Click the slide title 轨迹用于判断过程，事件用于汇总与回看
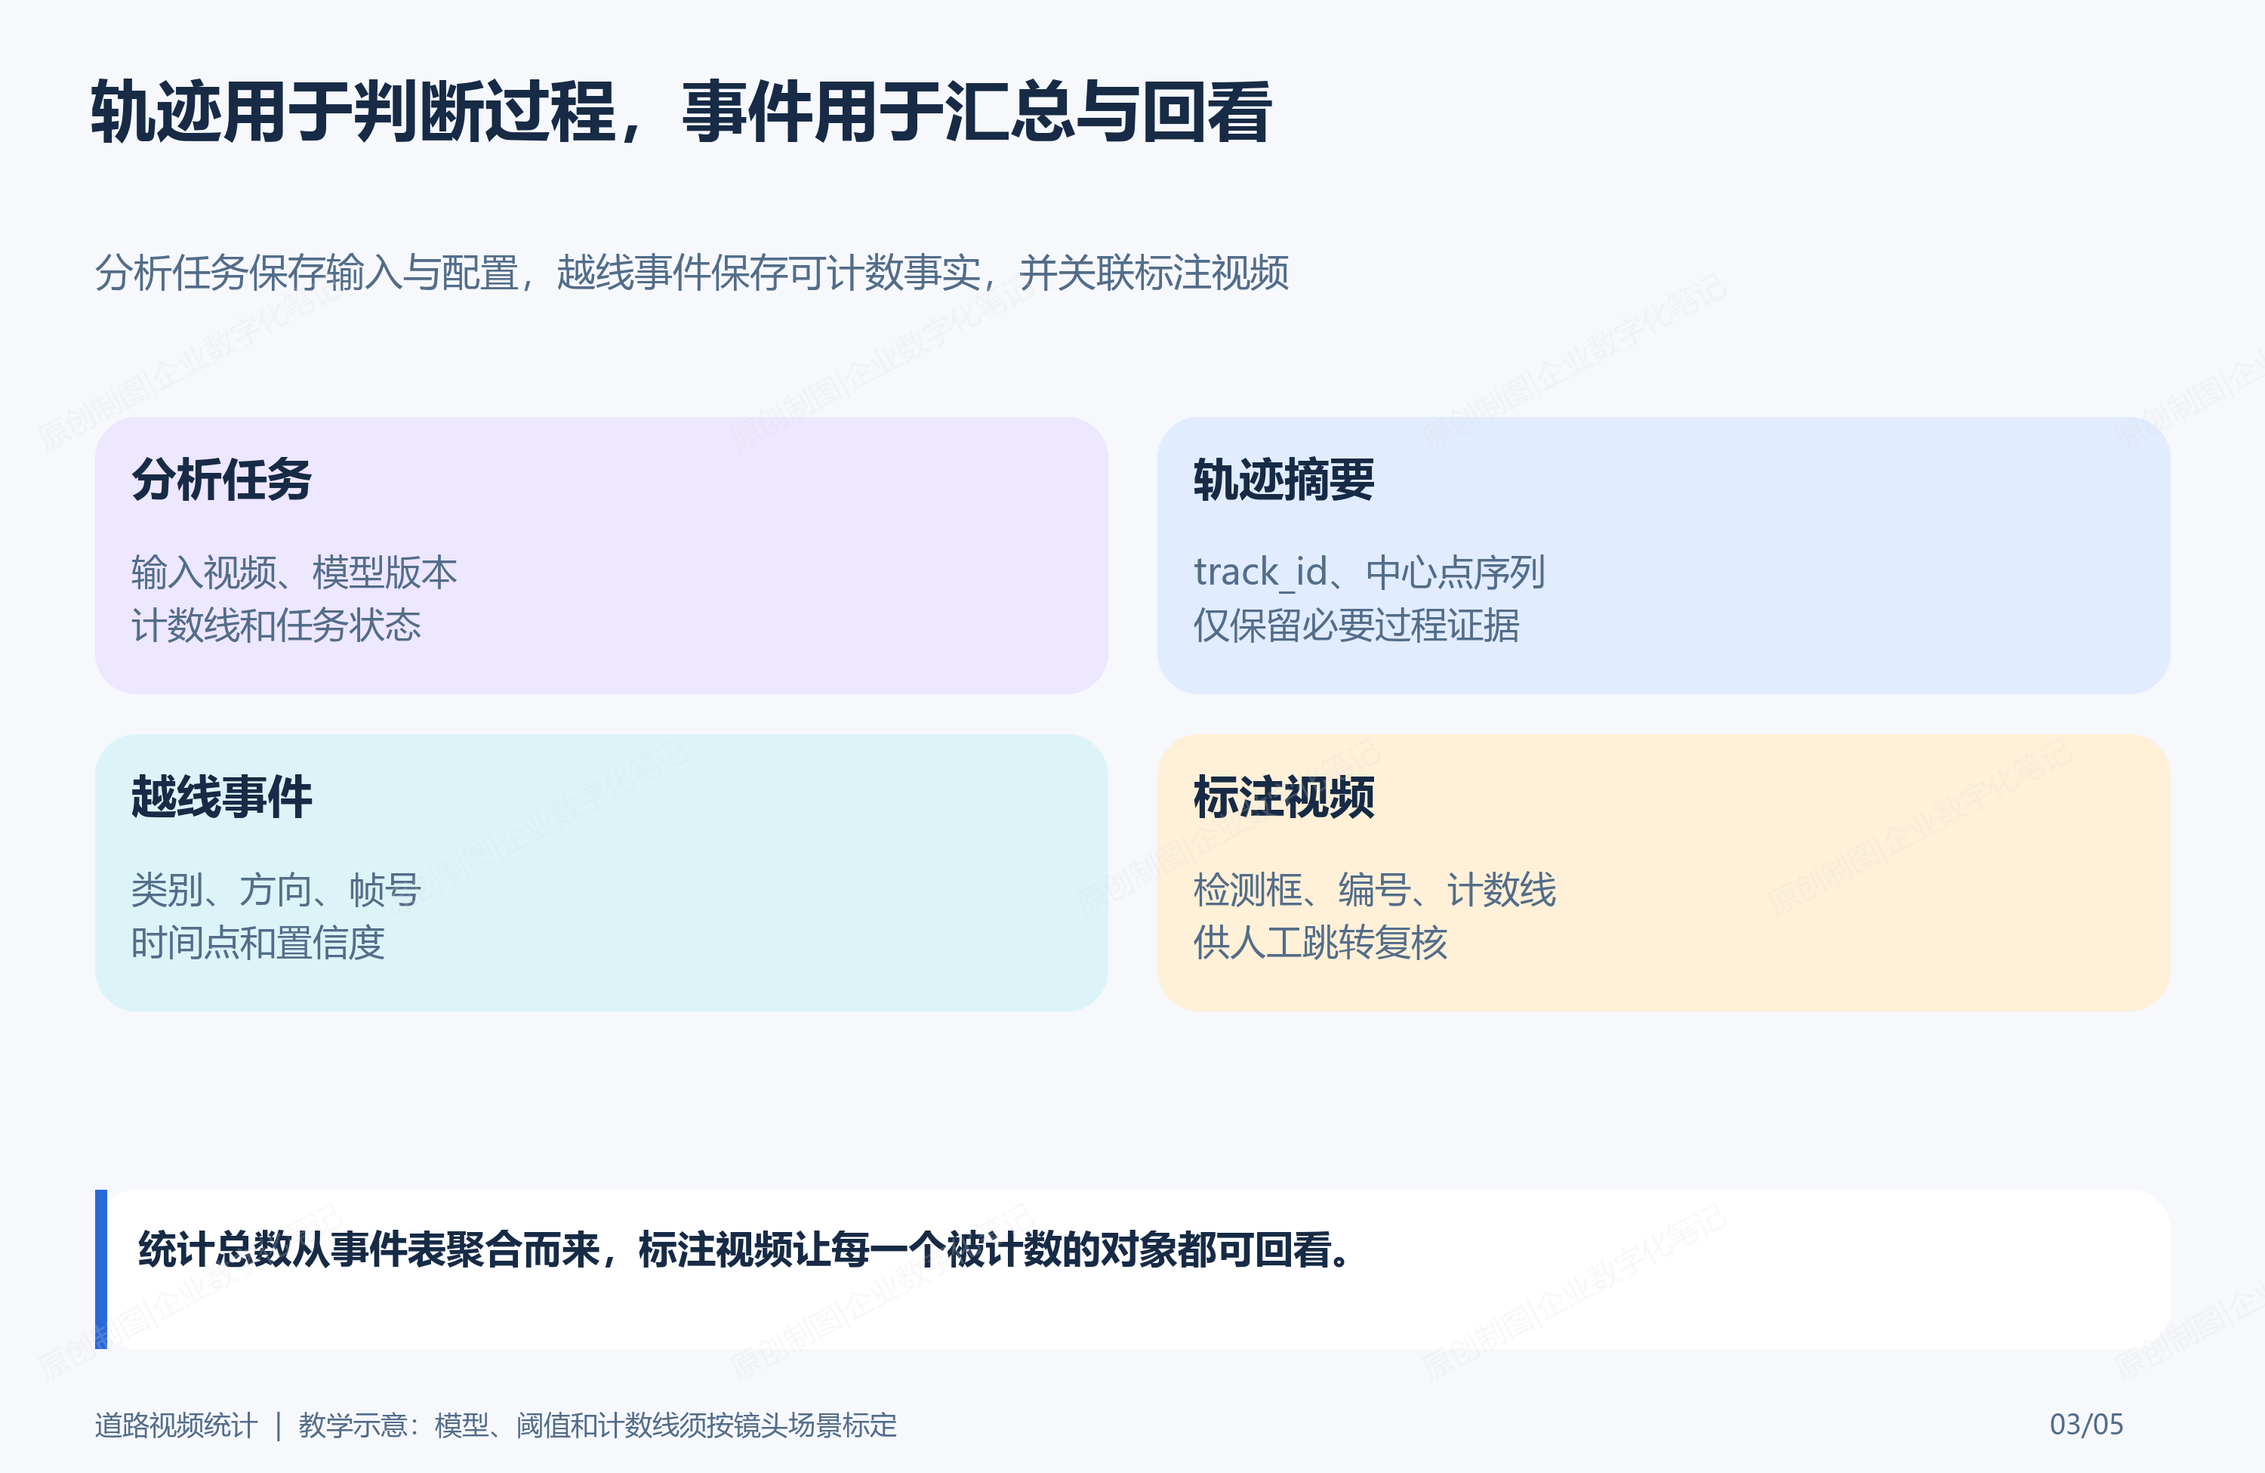The width and height of the screenshot is (2265, 1473). 681,112
